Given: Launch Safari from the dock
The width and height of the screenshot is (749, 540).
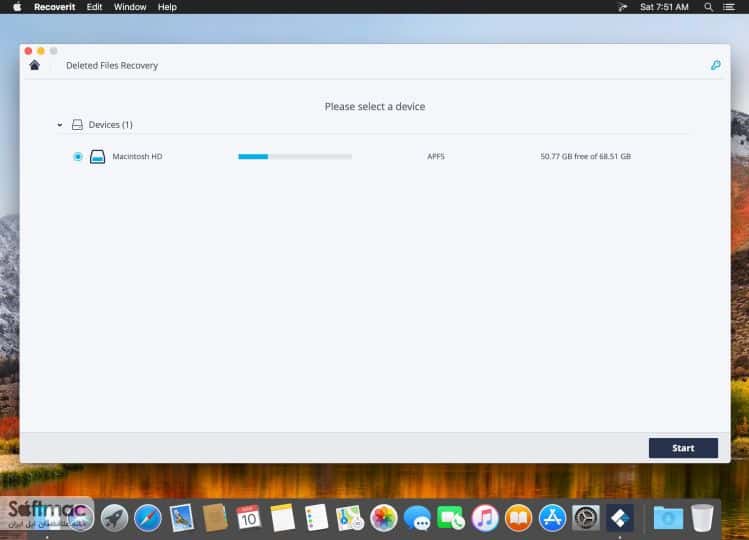Looking at the screenshot, I should tap(148, 518).
